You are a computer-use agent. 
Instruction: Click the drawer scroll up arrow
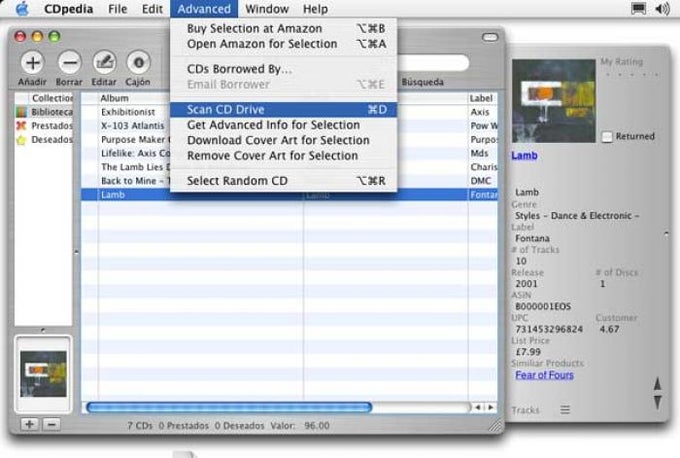point(657,384)
